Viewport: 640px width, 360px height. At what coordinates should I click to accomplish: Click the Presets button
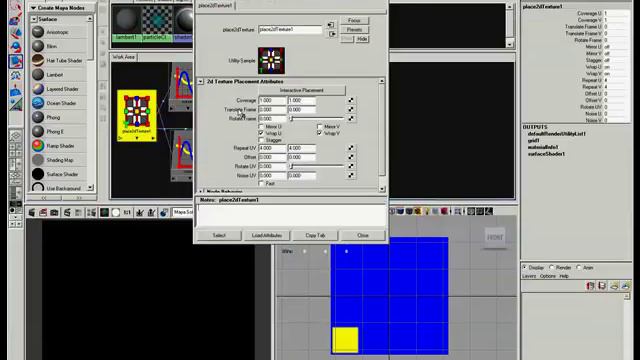[354, 30]
